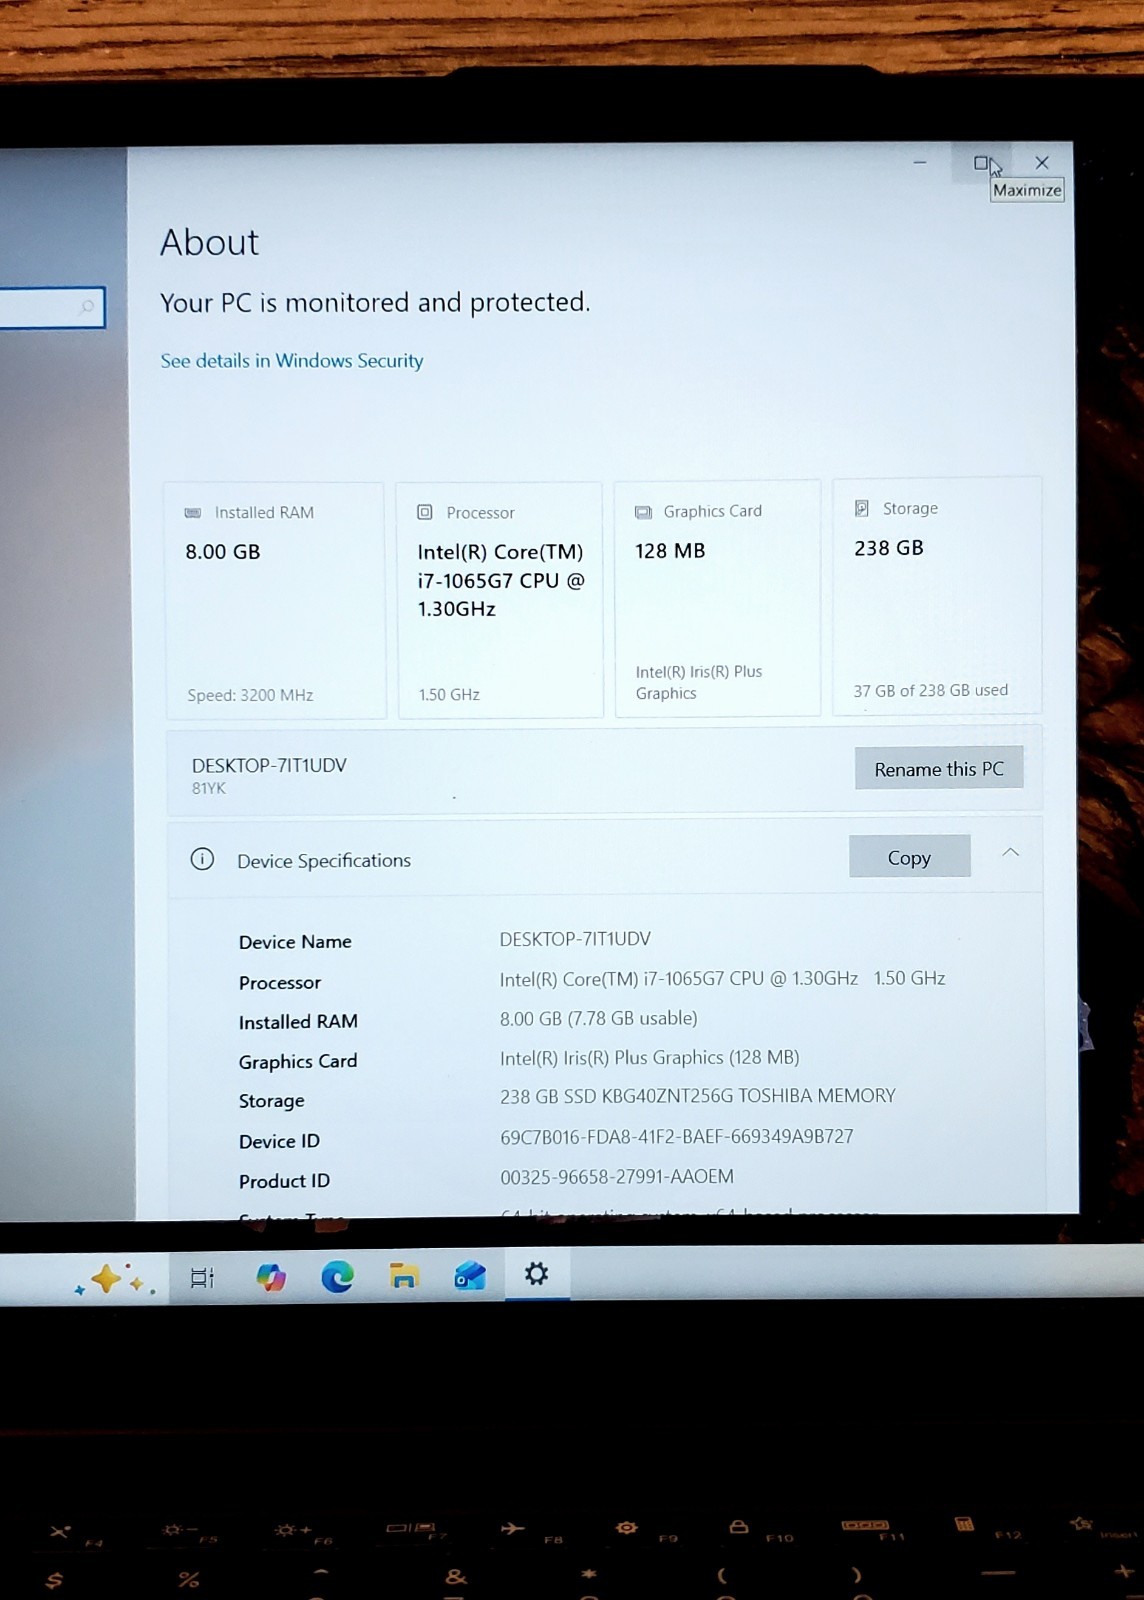Click the Storage card icon
The height and width of the screenshot is (1600, 1144).
click(x=862, y=509)
